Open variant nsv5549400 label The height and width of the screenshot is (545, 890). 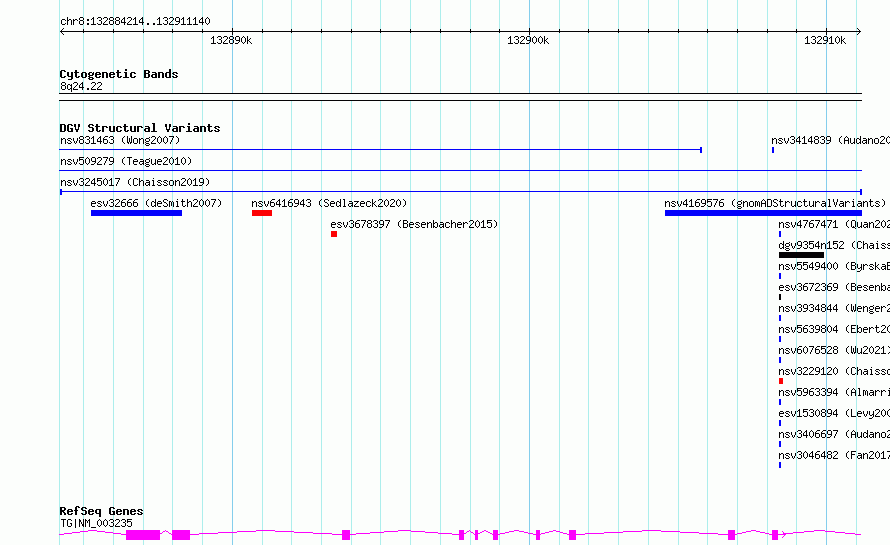(x=834, y=266)
